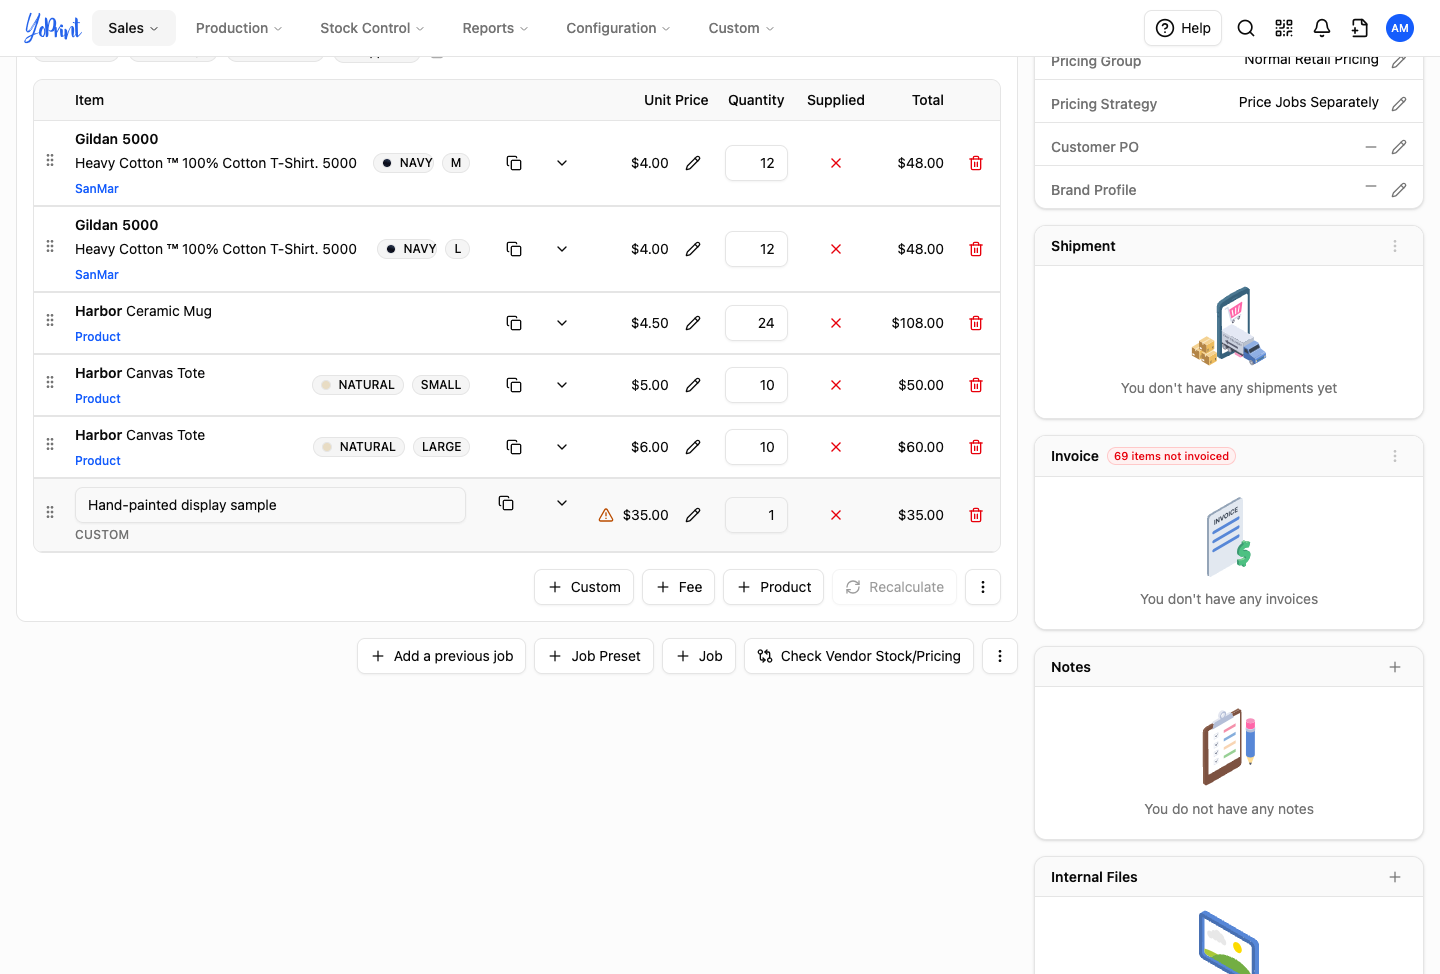Add an internal file with plus icon
Screen dimensions: 1440x974
pyautogui.click(x=1395, y=877)
